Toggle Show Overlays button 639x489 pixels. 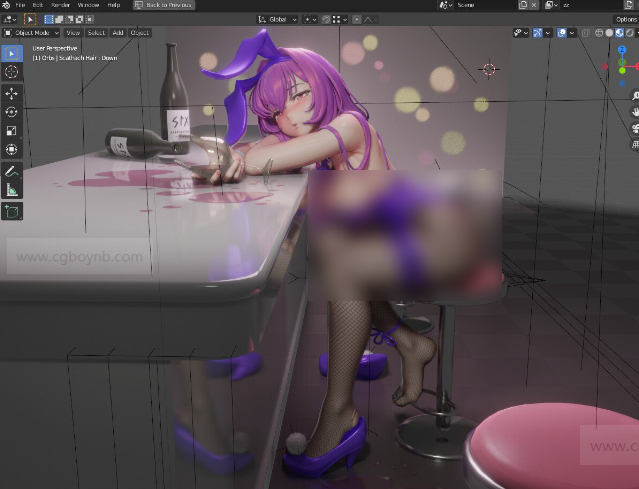pyautogui.click(x=562, y=33)
